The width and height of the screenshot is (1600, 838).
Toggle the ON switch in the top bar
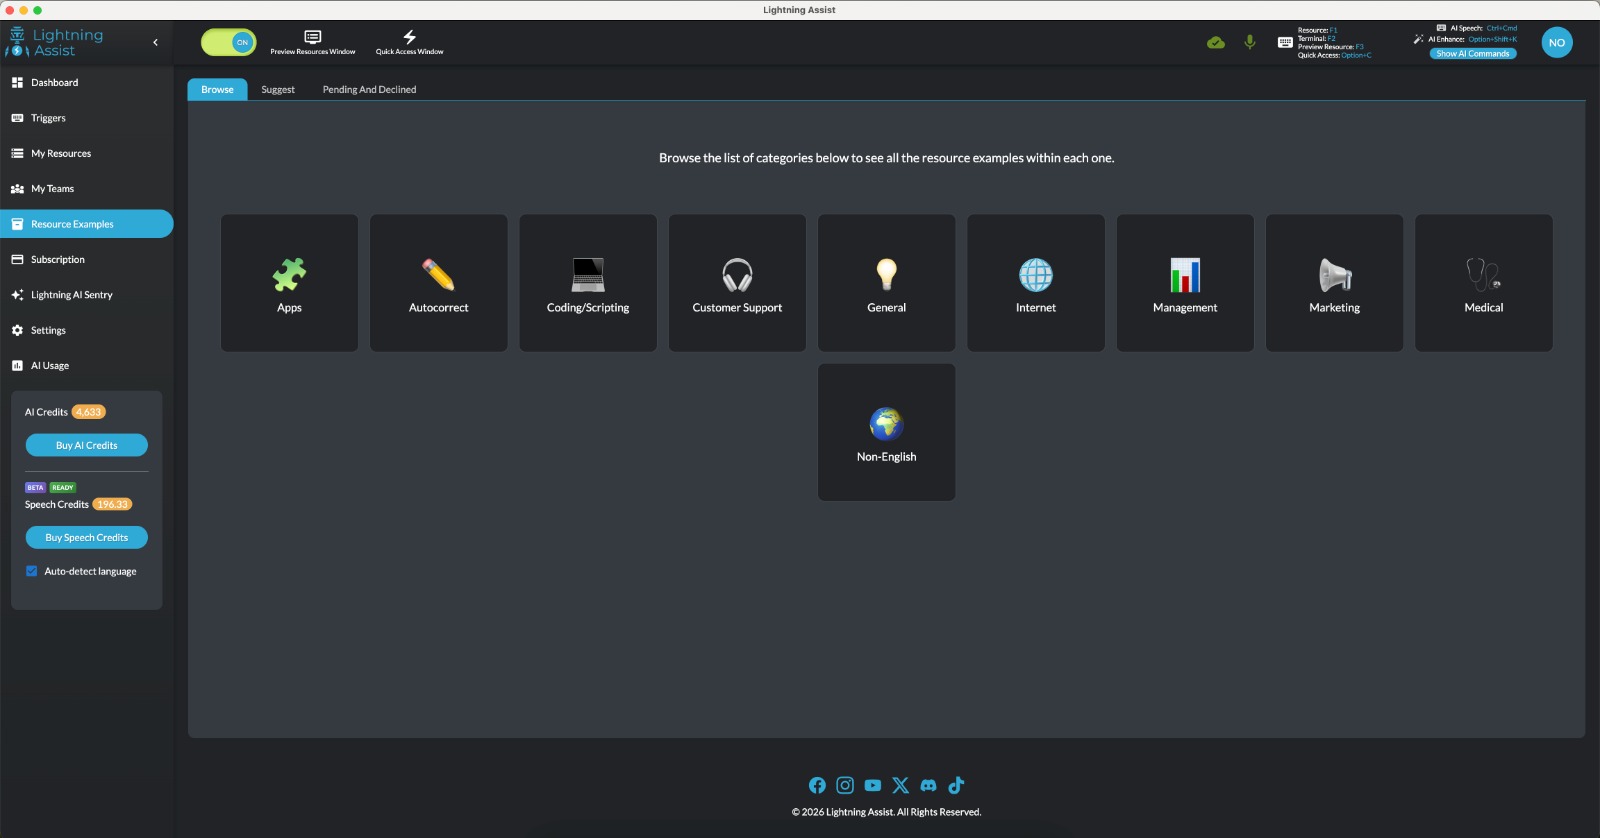click(x=229, y=42)
